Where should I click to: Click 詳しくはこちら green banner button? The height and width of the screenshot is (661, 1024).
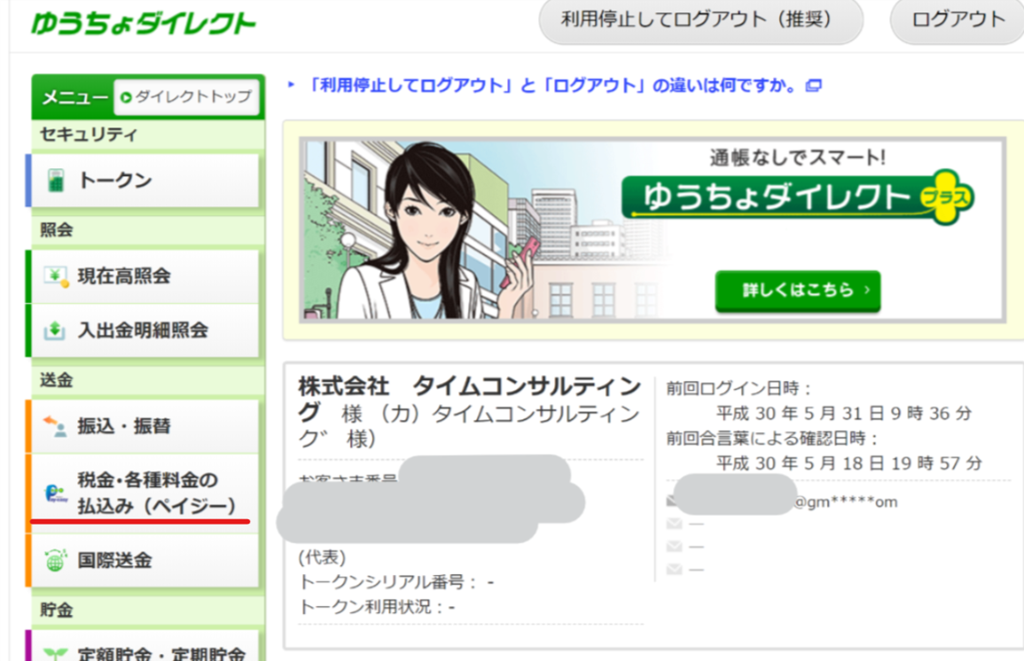pyautogui.click(x=798, y=291)
